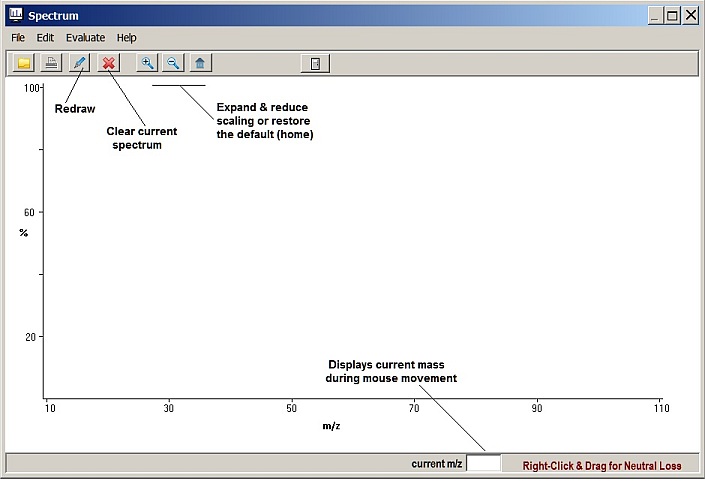
Task: Click the Neutral Loss hint in the status bar
Action: tap(602, 465)
